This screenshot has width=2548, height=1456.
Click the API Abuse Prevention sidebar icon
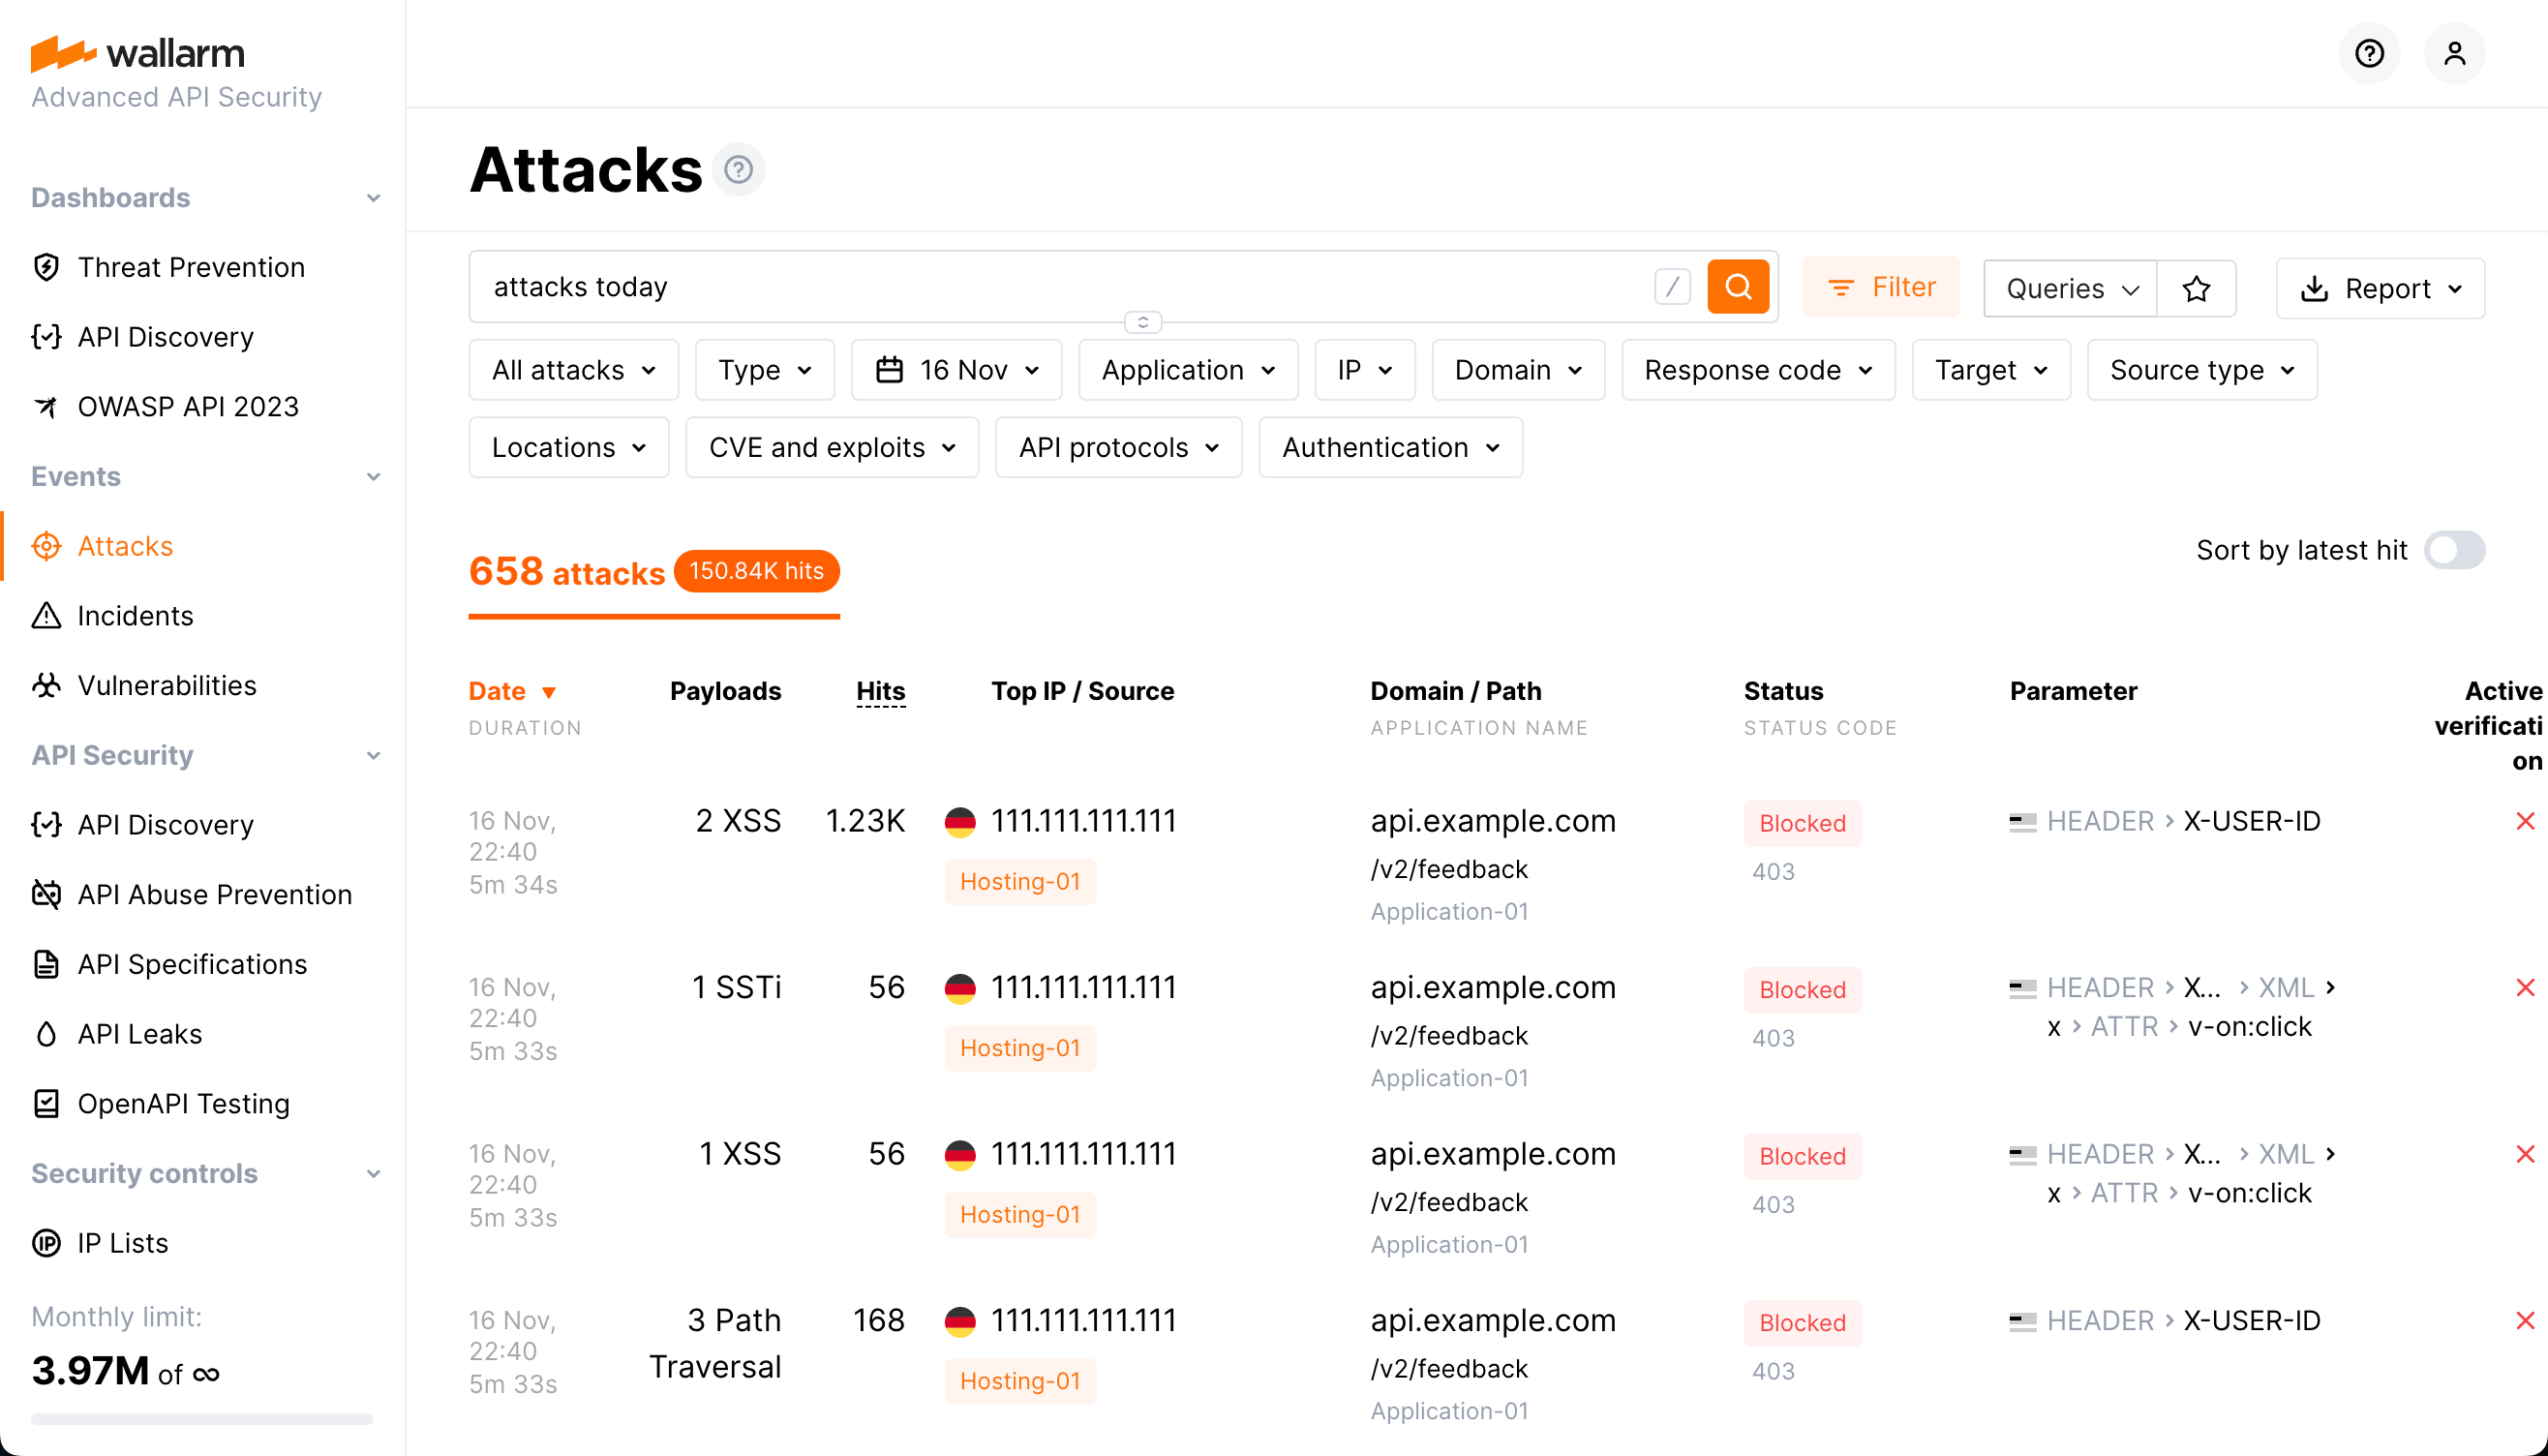46,894
